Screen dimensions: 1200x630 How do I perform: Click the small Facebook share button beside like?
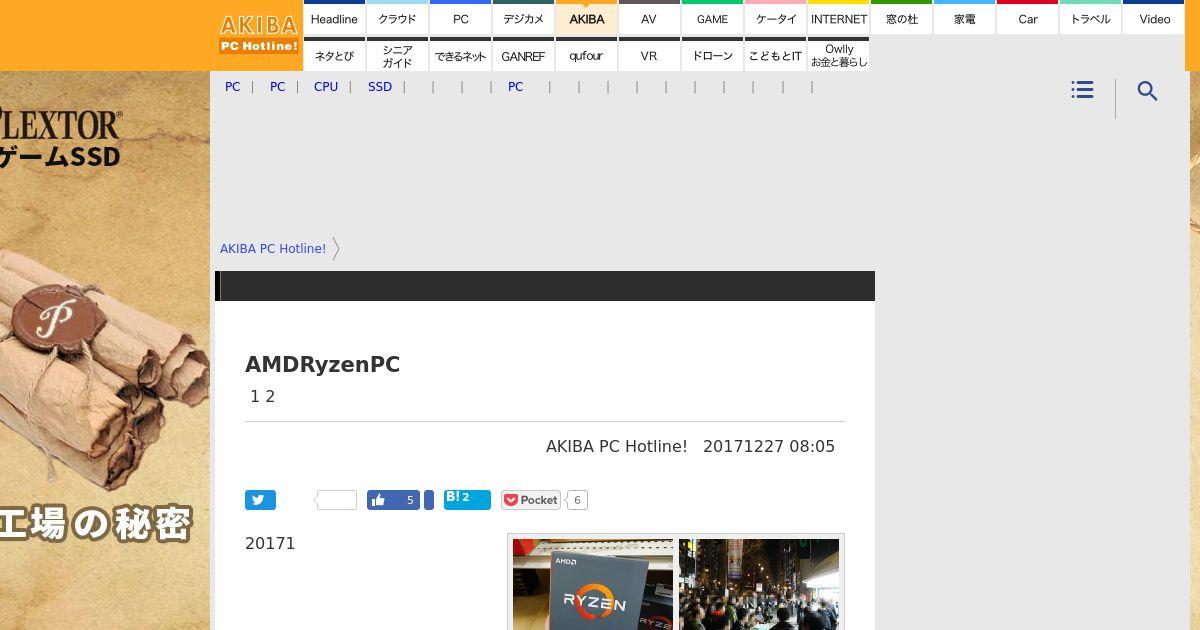click(x=429, y=500)
